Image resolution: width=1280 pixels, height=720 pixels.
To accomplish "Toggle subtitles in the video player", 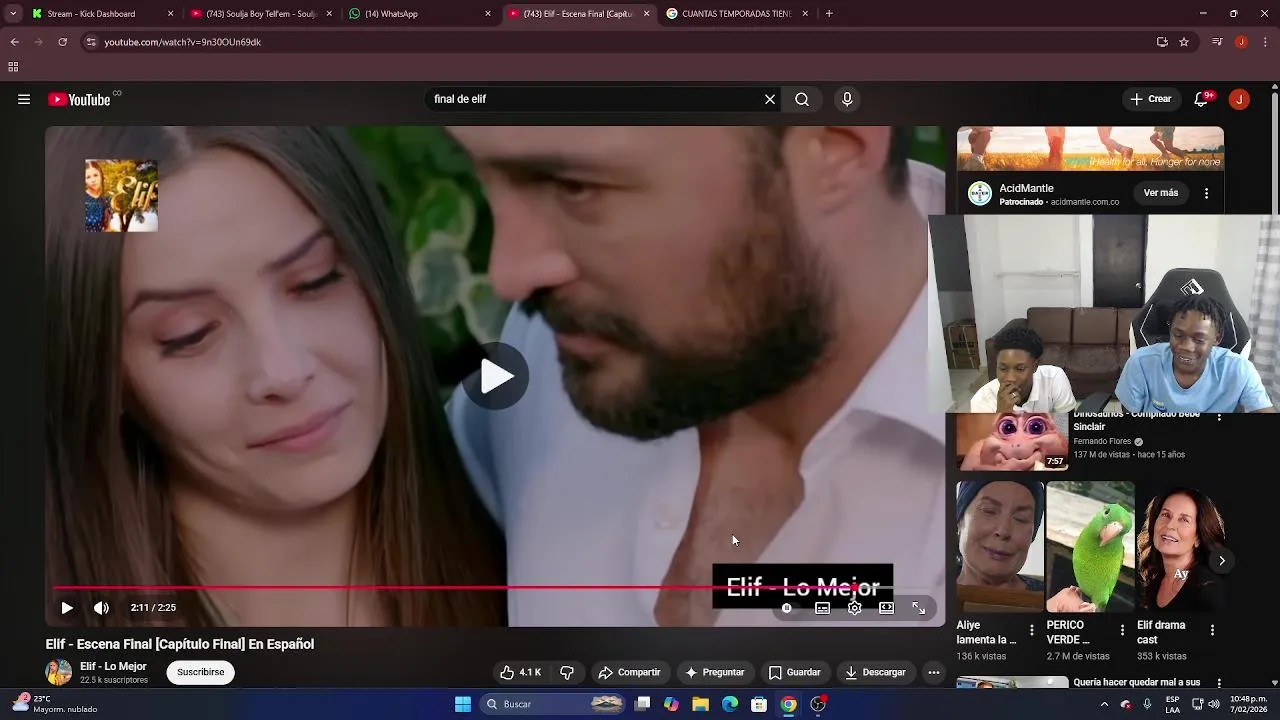I will [822, 608].
